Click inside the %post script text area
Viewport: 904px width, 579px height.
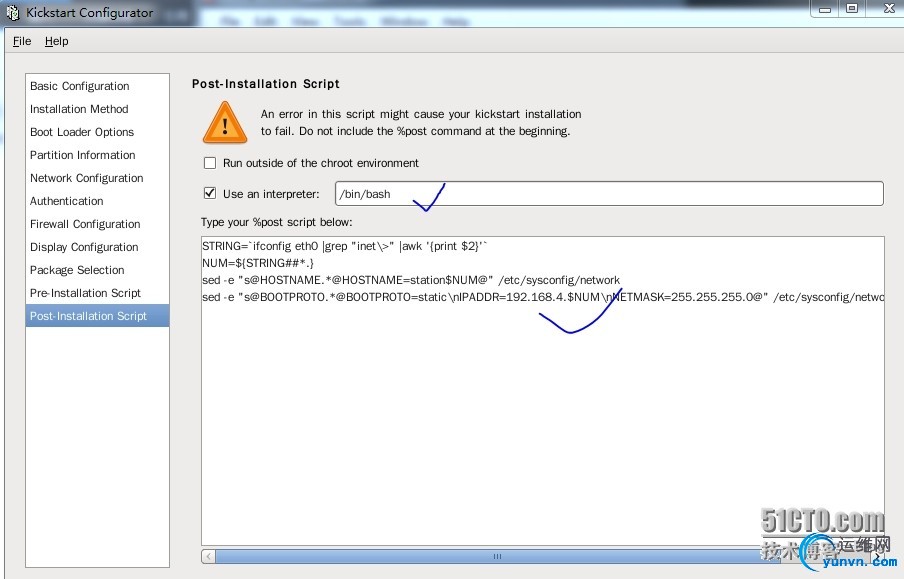(543, 390)
